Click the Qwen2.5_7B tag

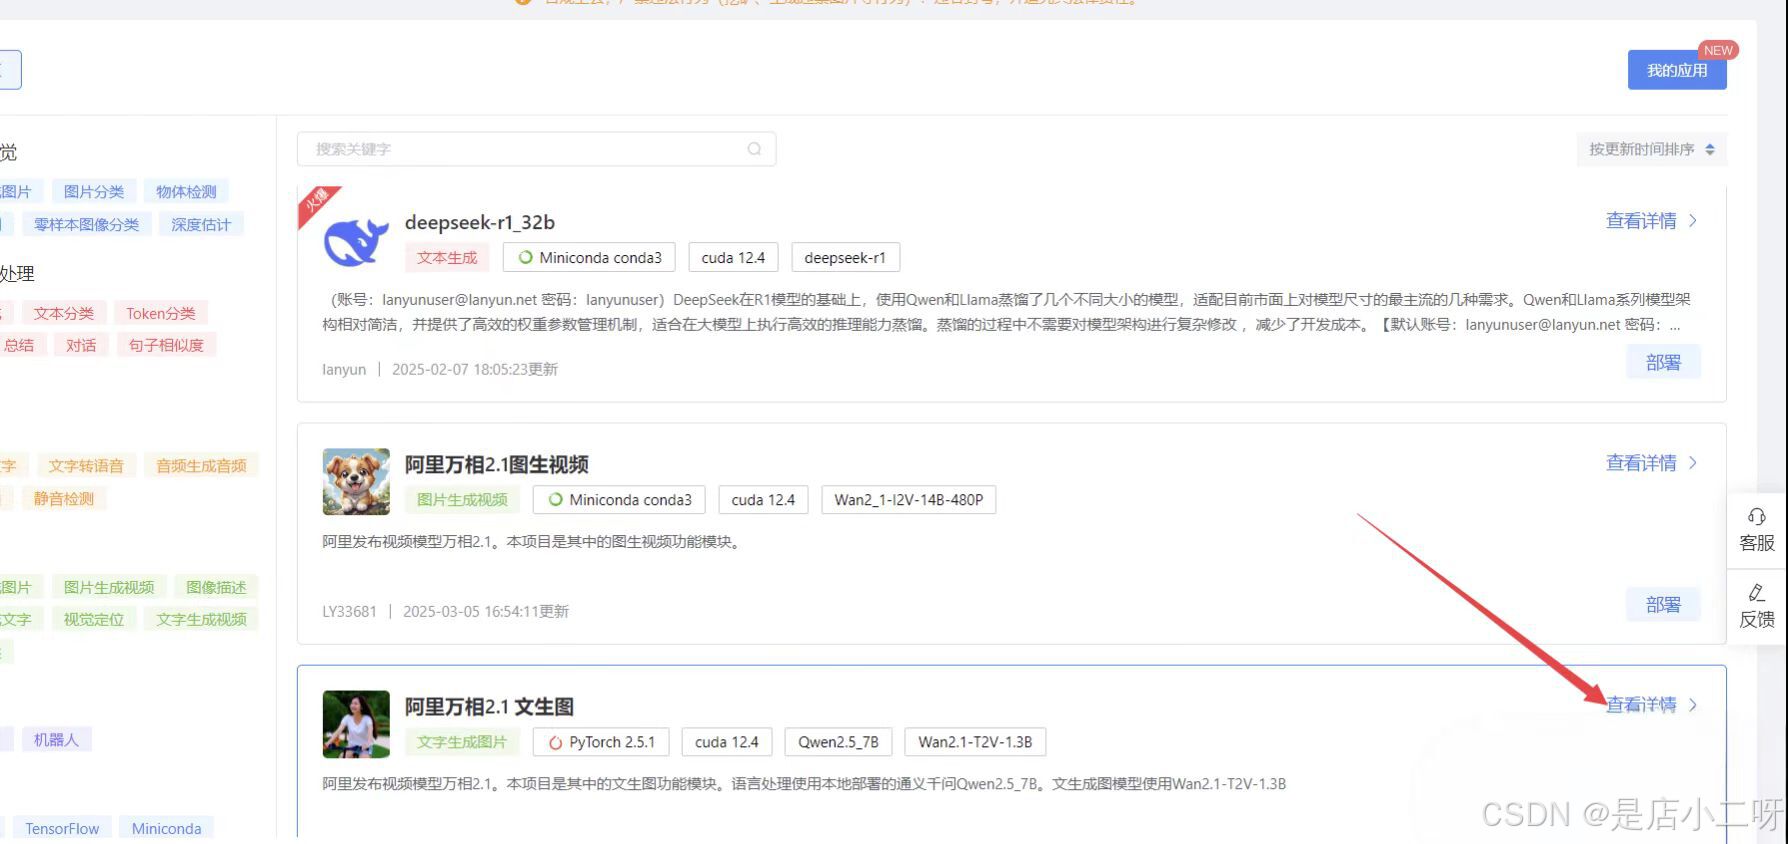[x=838, y=742]
